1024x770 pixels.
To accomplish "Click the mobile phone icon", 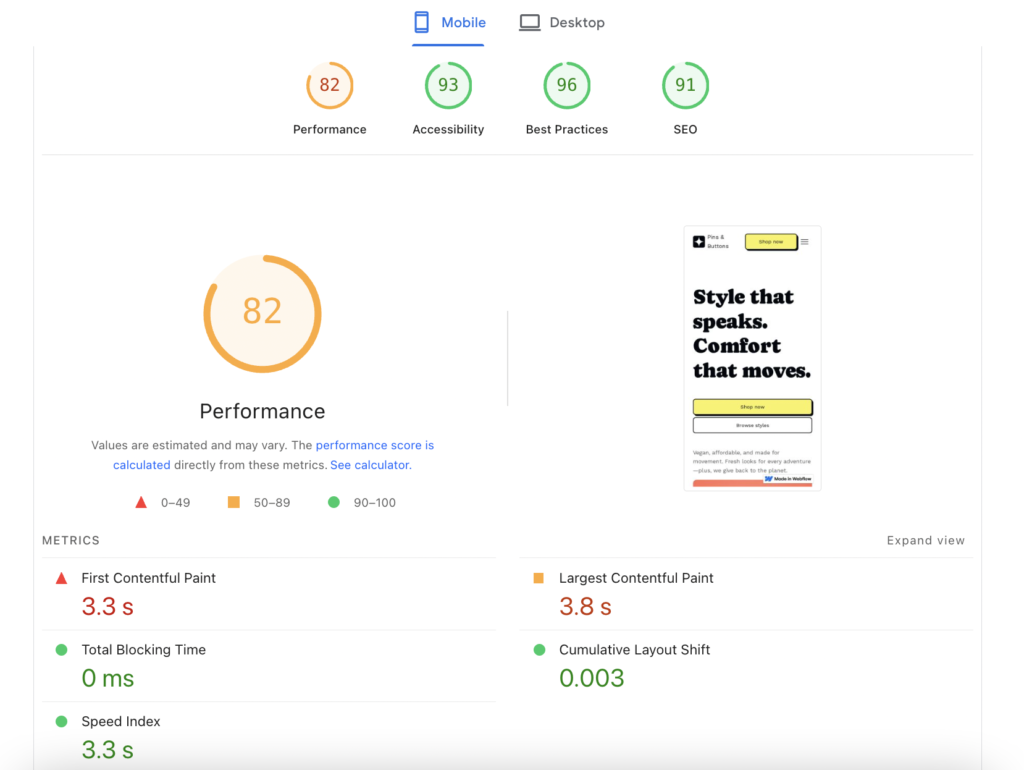I will 422,22.
